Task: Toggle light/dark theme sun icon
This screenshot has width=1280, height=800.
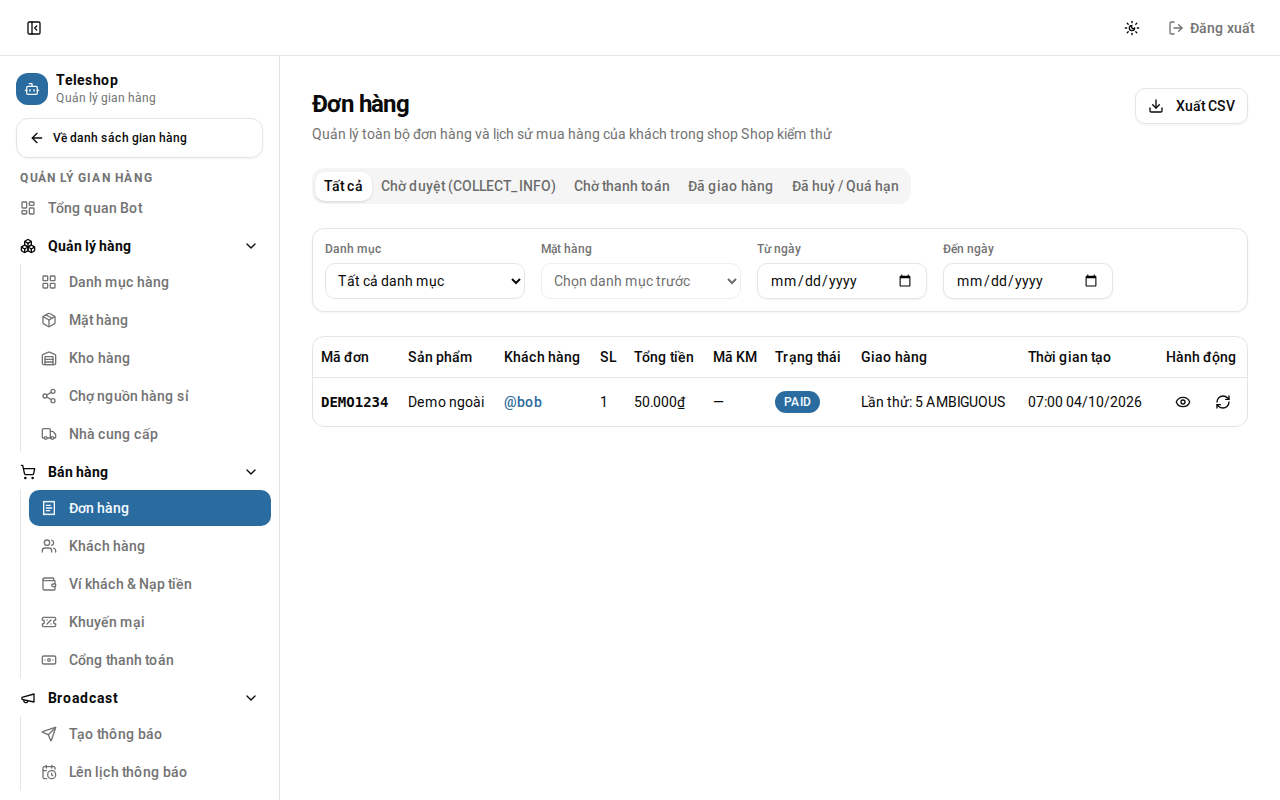Action: click(x=1132, y=28)
